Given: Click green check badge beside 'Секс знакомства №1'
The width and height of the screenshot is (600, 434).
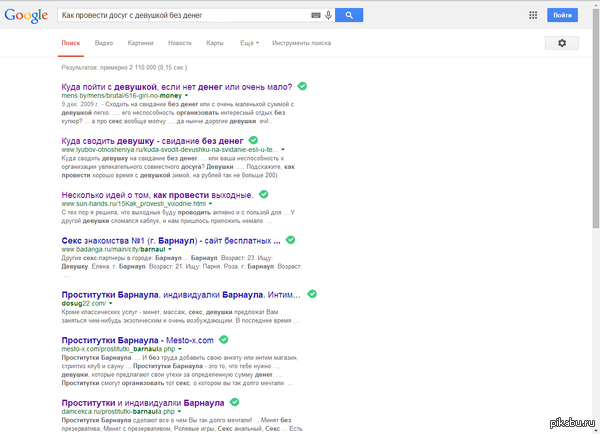Looking at the screenshot, I should [290, 240].
